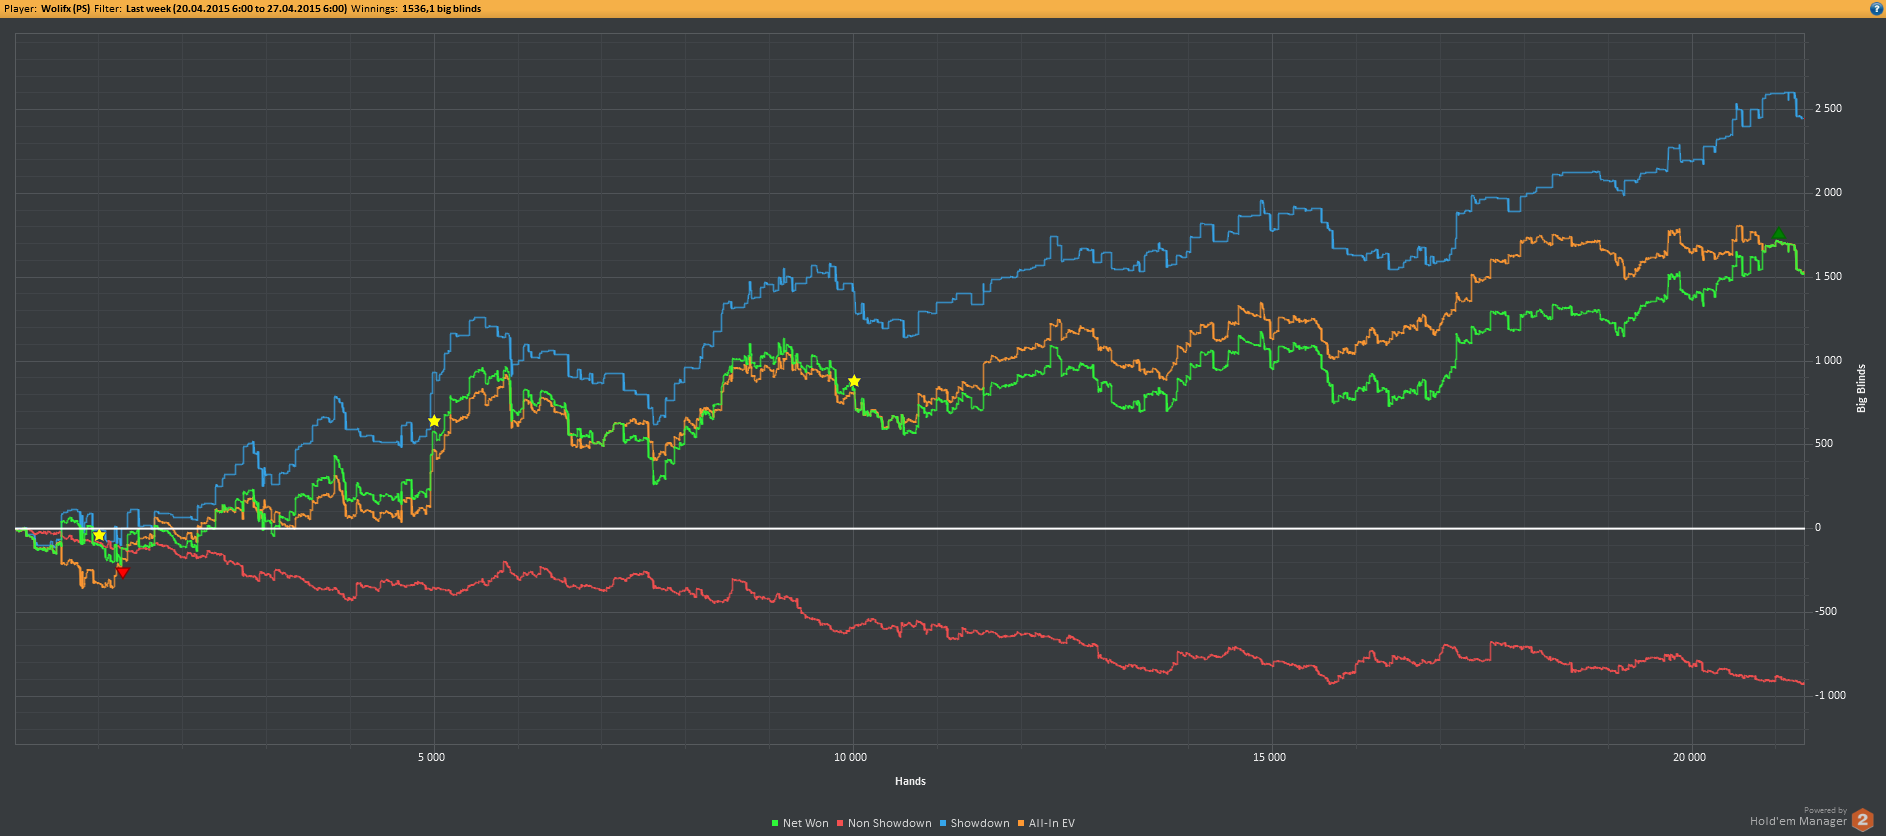Click the "2 500" y-axis label

(x=1828, y=108)
